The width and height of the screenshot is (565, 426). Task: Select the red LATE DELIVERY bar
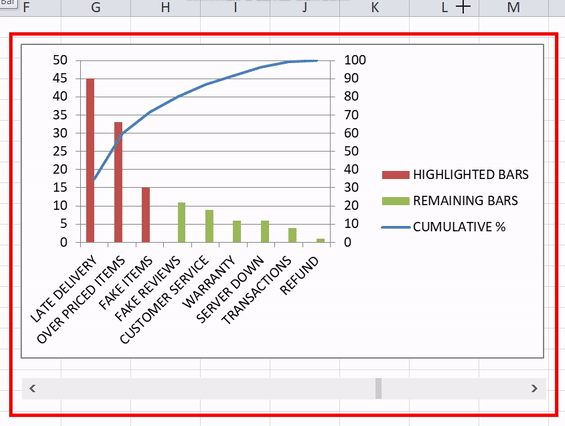click(90, 160)
